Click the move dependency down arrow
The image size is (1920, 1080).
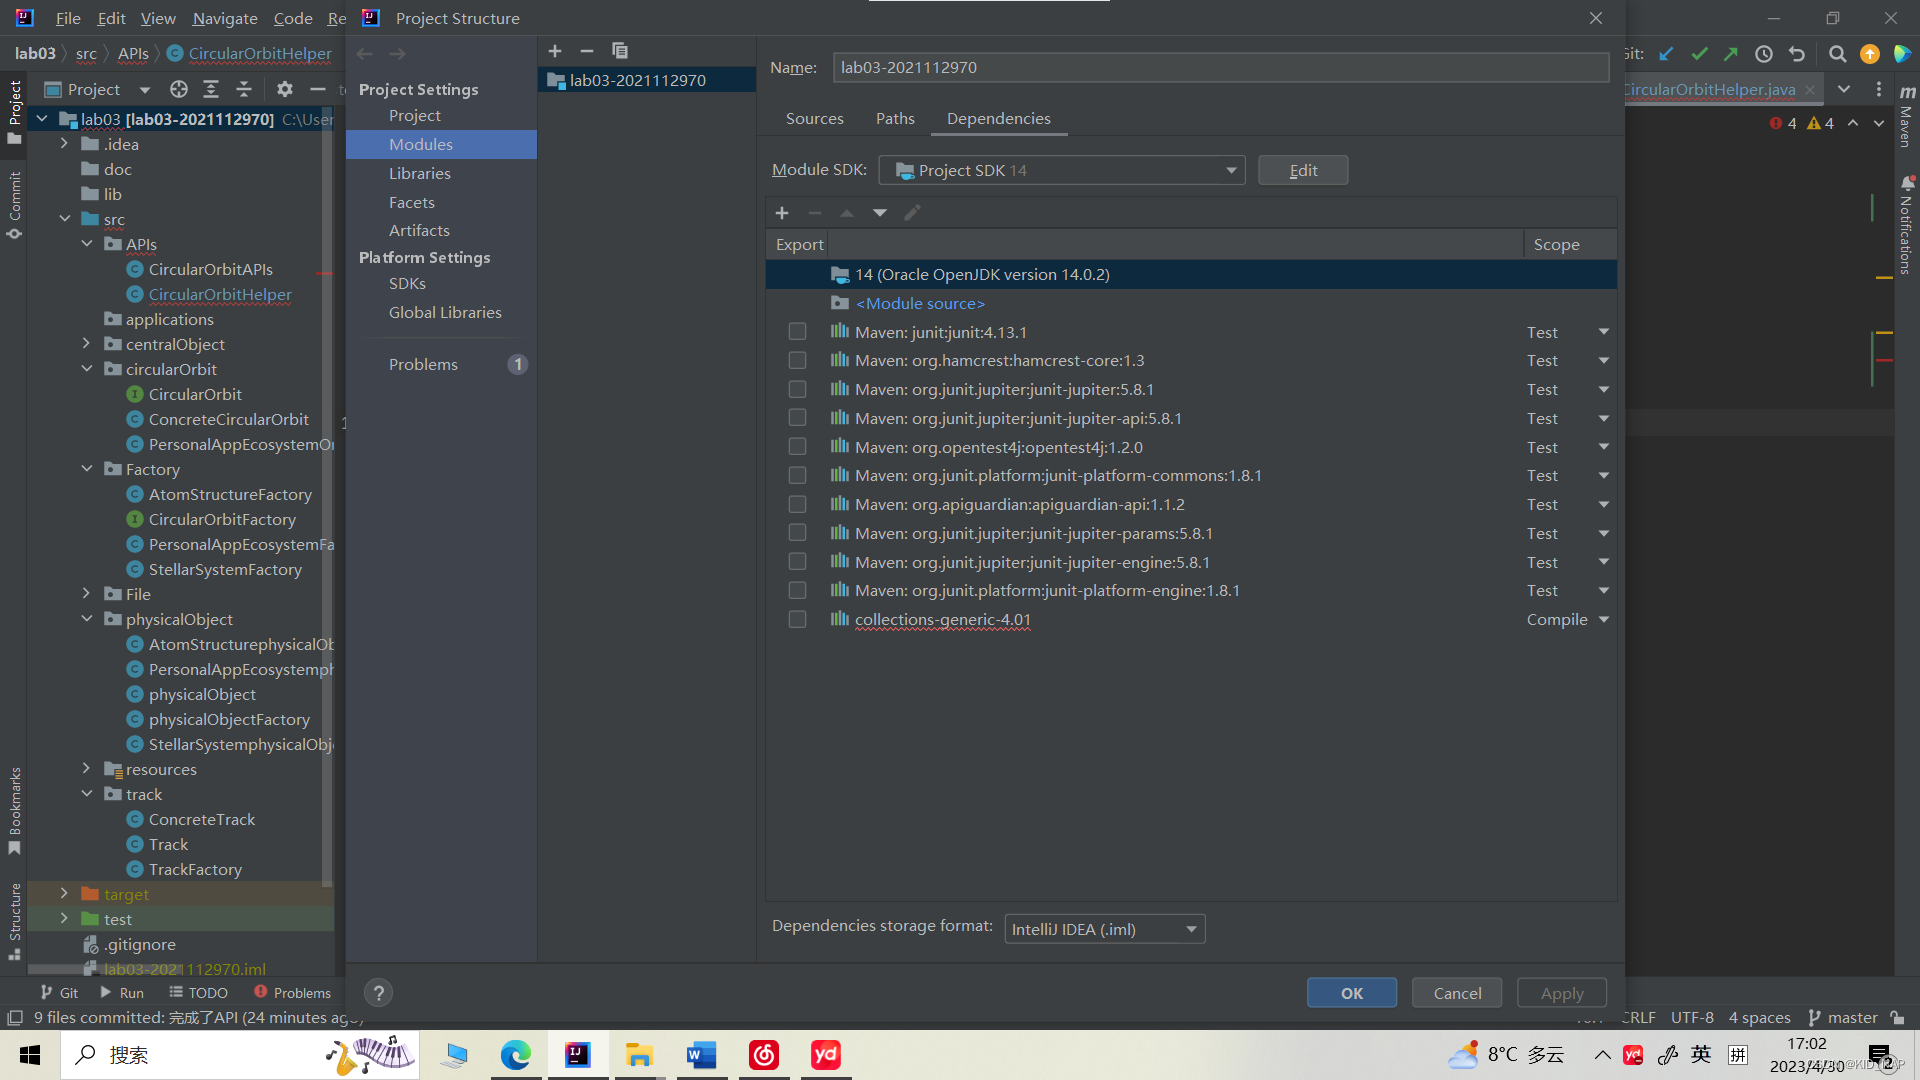pos(880,213)
